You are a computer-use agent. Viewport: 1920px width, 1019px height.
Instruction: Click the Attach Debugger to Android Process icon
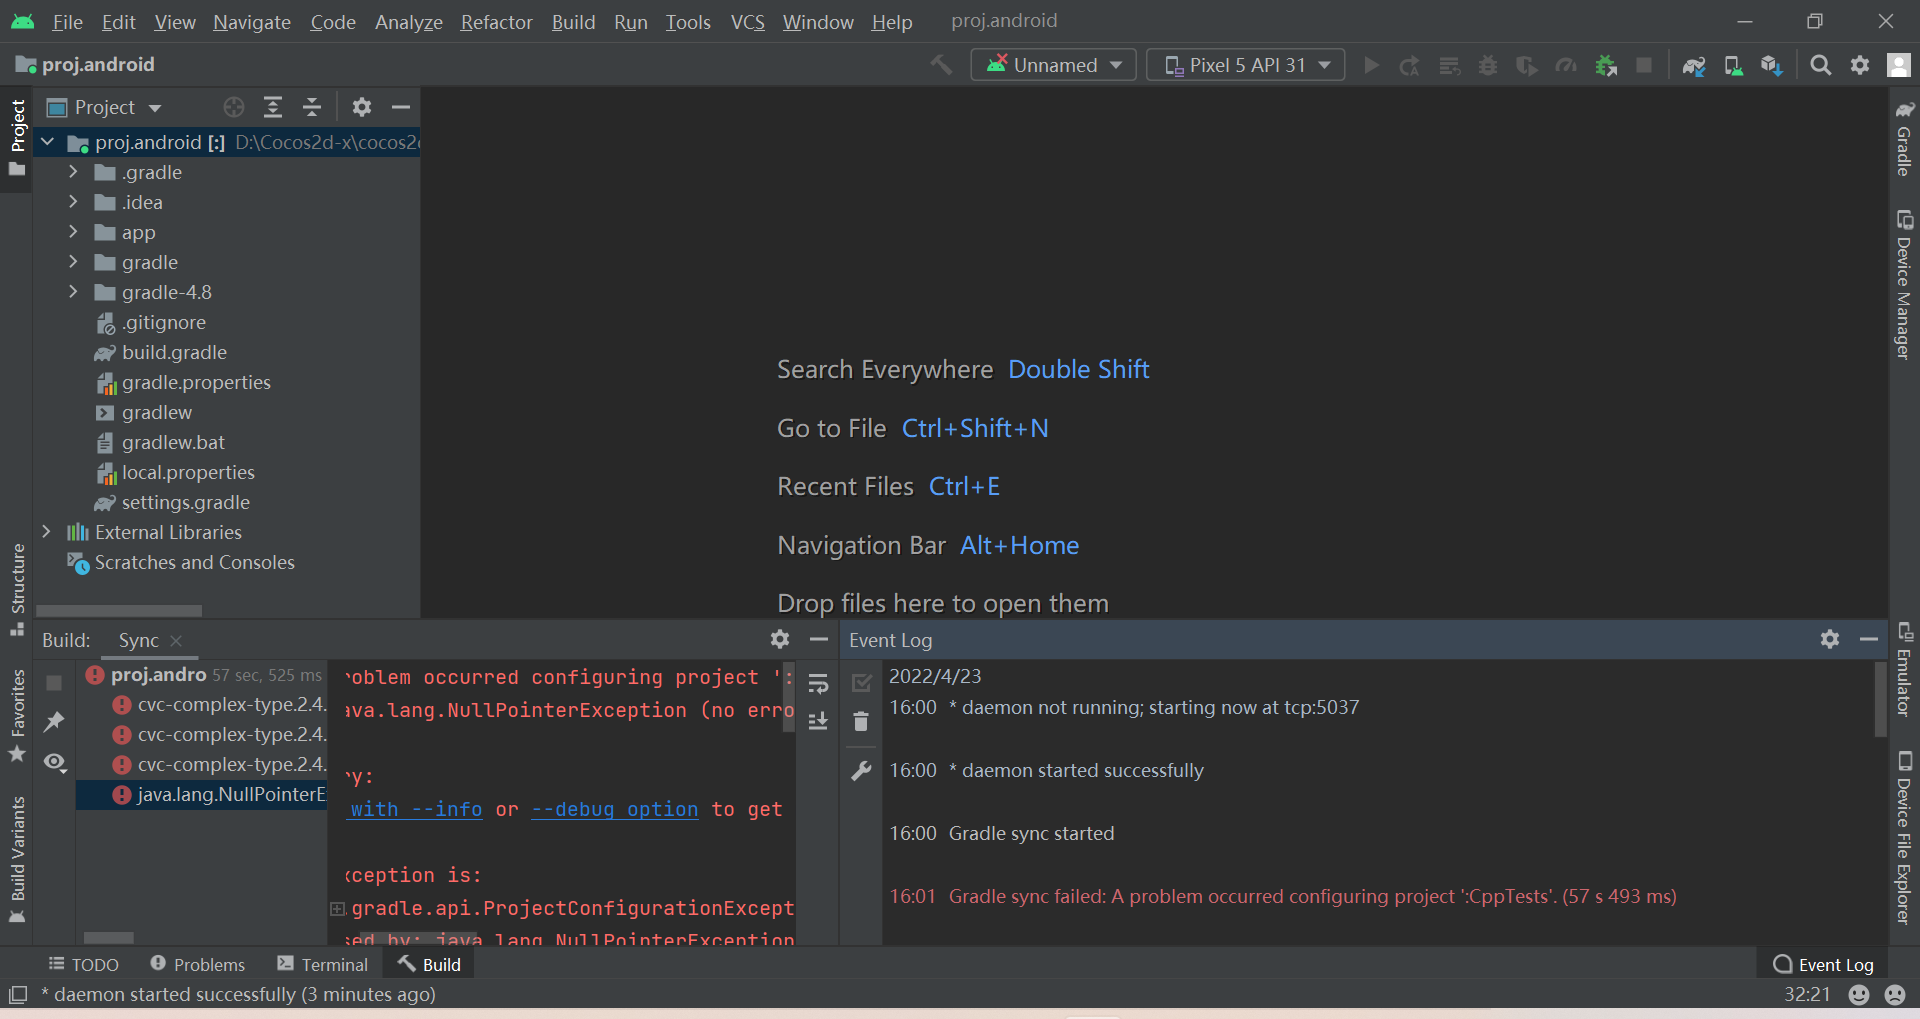pos(1606,66)
